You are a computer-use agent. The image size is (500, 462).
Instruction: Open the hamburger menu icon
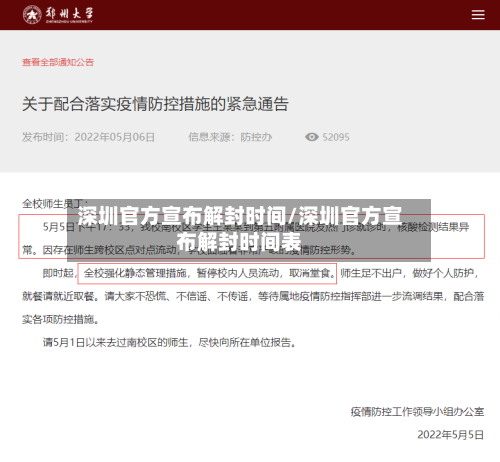tap(478, 15)
